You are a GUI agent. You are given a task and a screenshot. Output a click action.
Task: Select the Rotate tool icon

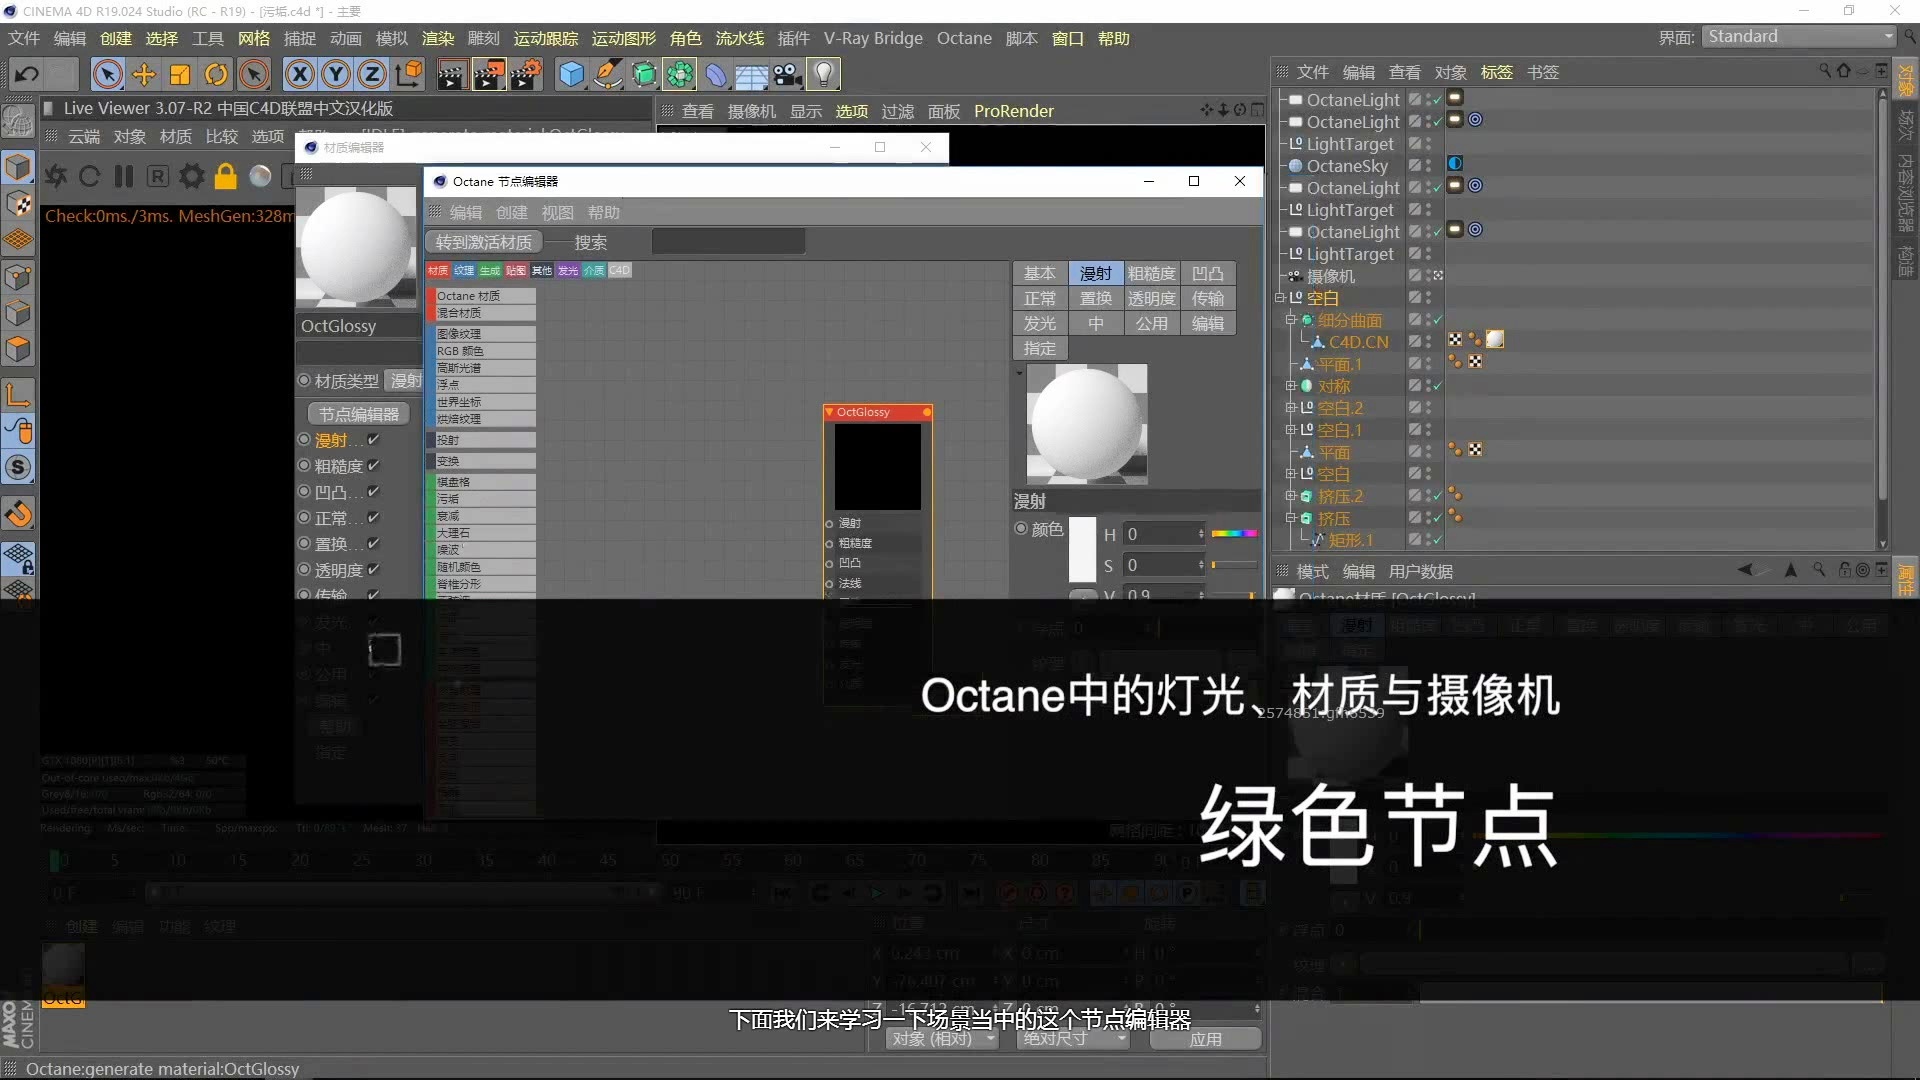(x=216, y=74)
